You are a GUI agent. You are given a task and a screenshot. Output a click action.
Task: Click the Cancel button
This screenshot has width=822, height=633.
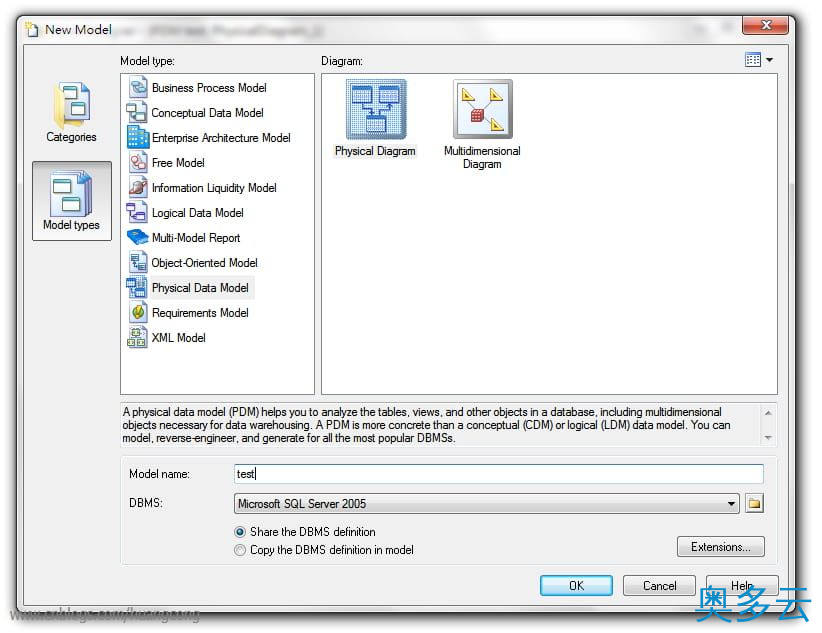659,586
